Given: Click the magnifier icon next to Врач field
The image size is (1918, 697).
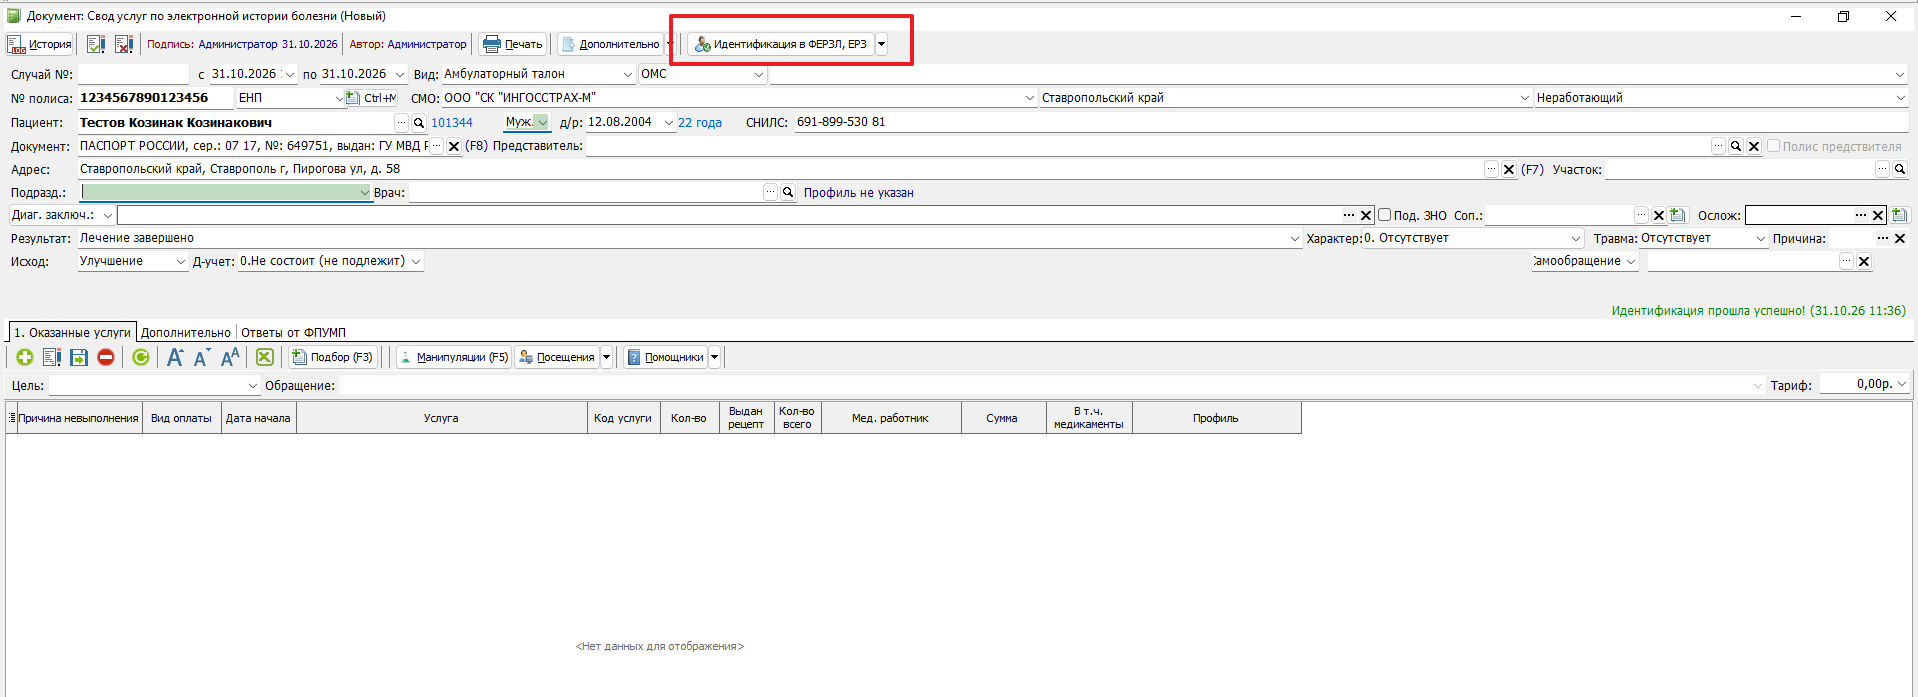Looking at the screenshot, I should tap(788, 192).
